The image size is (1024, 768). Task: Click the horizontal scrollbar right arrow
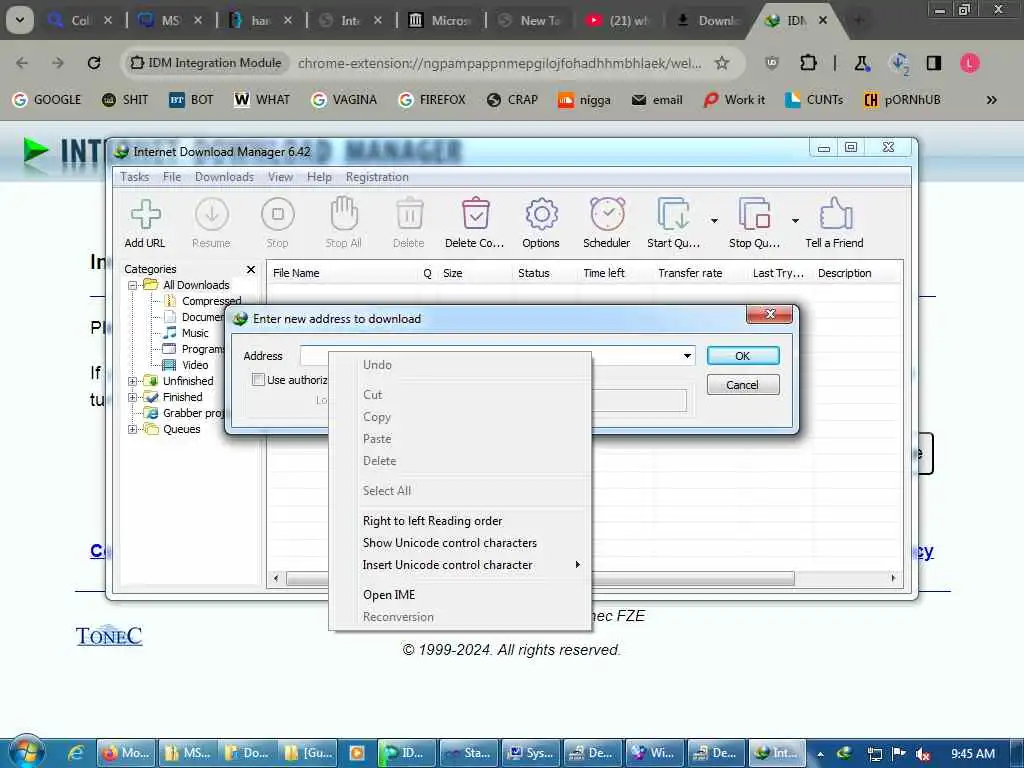[893, 578]
